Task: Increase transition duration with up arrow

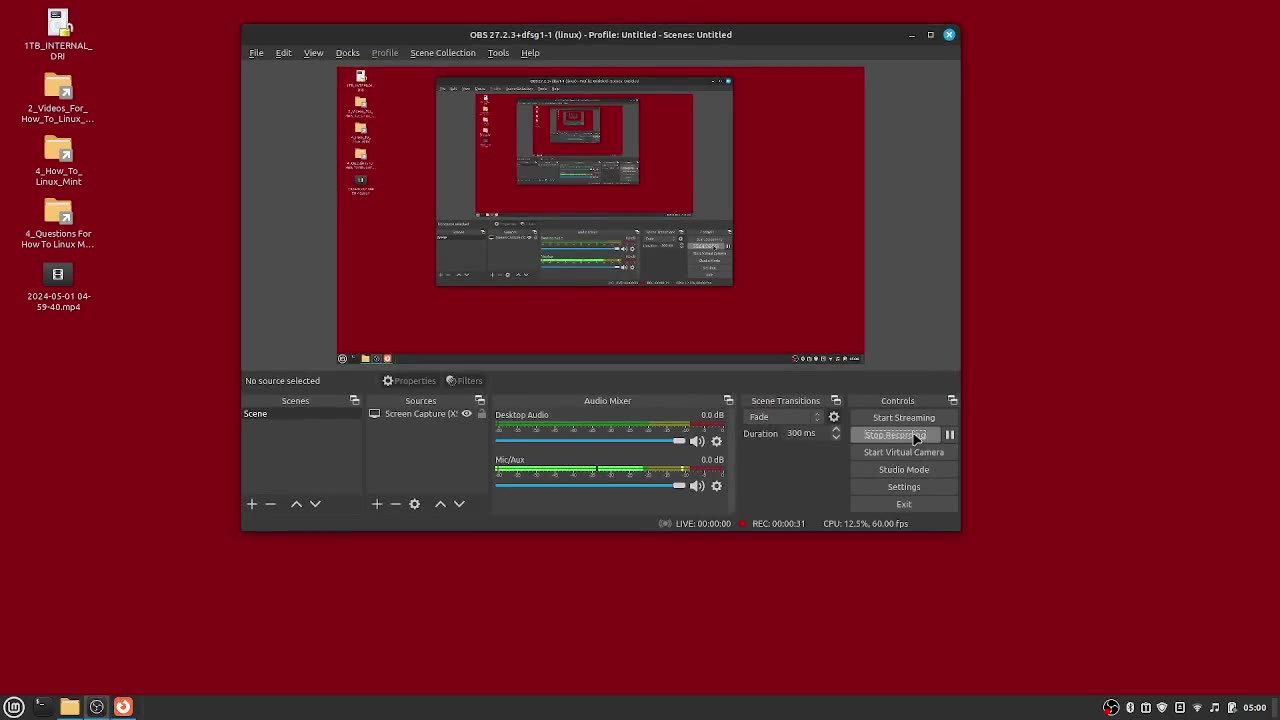Action: [836, 430]
